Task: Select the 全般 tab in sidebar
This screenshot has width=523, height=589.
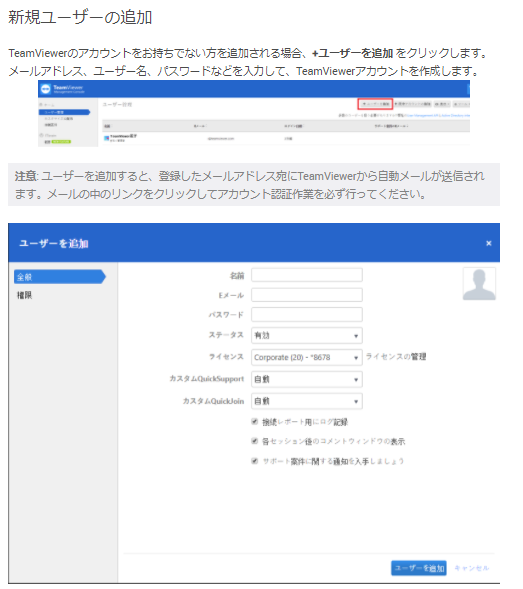Action: 60,277
